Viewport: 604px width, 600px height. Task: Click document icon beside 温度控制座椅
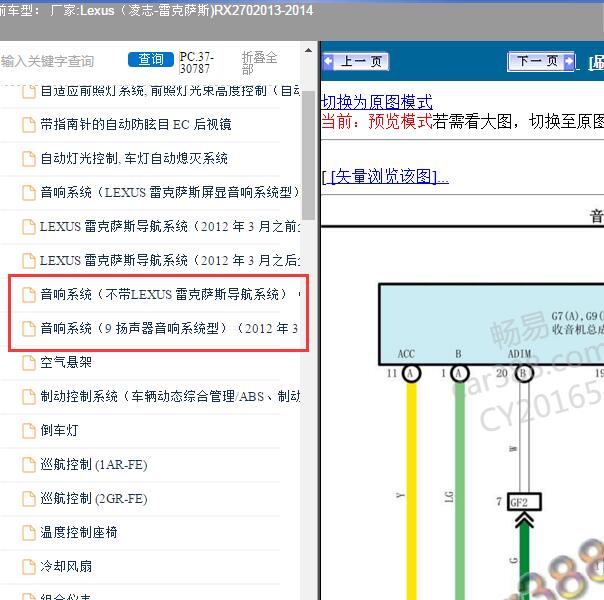[29, 533]
